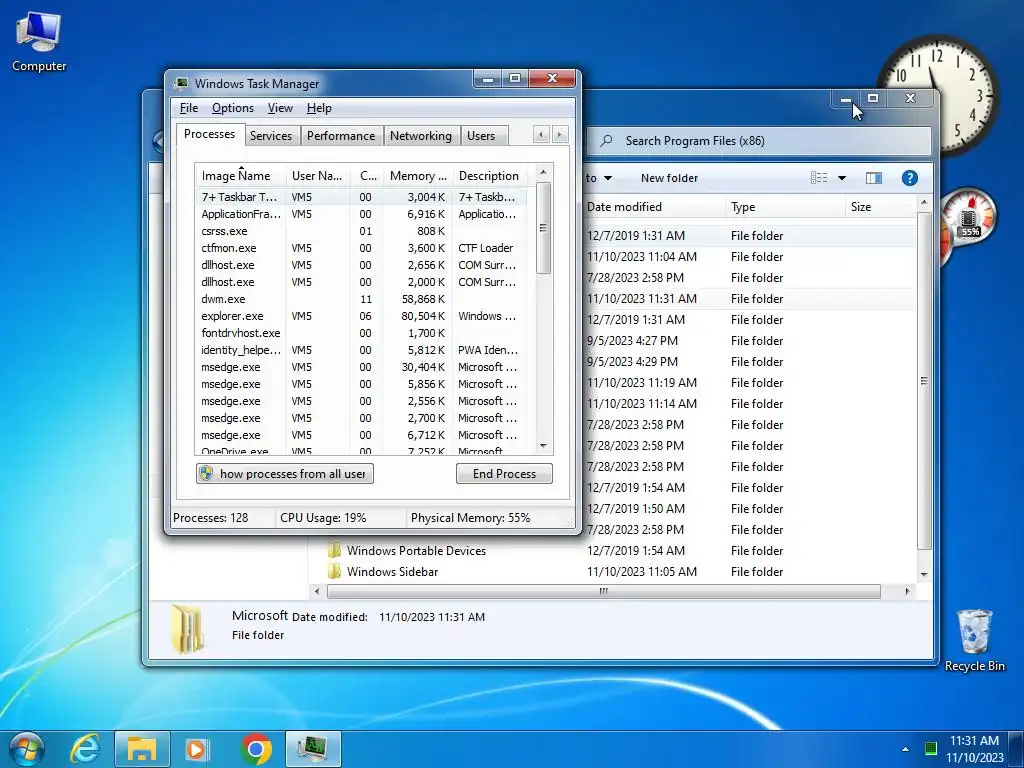
Task: Click Task Manager process list scrollbar thumb
Action: tap(543, 228)
